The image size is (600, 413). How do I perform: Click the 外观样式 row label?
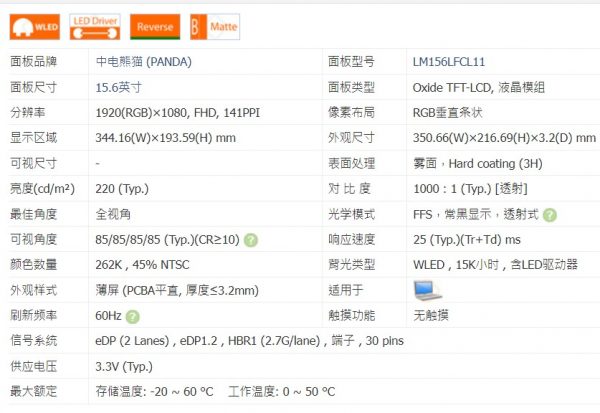(x=33, y=290)
